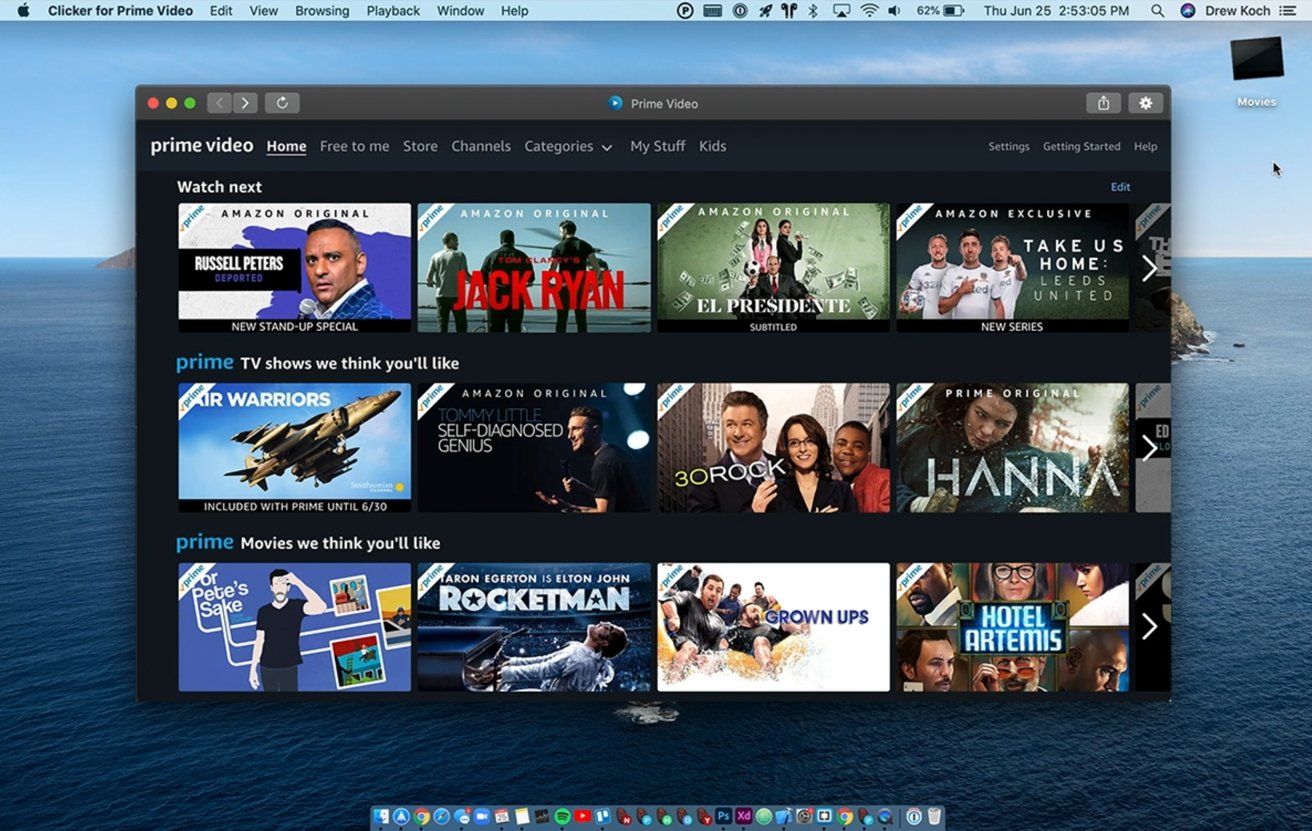Click the Bluetooth menu bar icon
1312x831 pixels.
point(813,10)
